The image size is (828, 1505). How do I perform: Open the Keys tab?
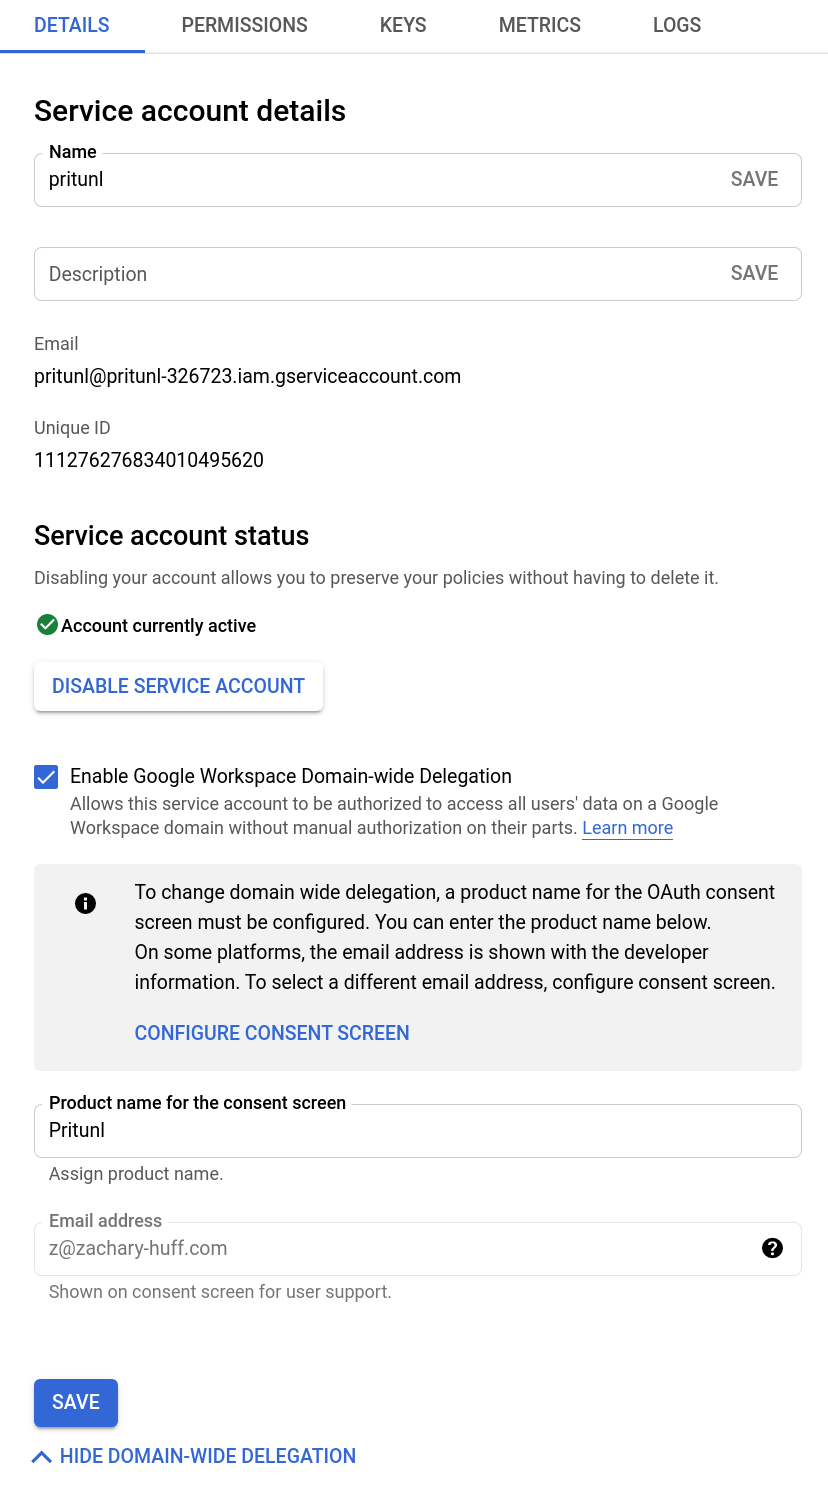pos(403,26)
